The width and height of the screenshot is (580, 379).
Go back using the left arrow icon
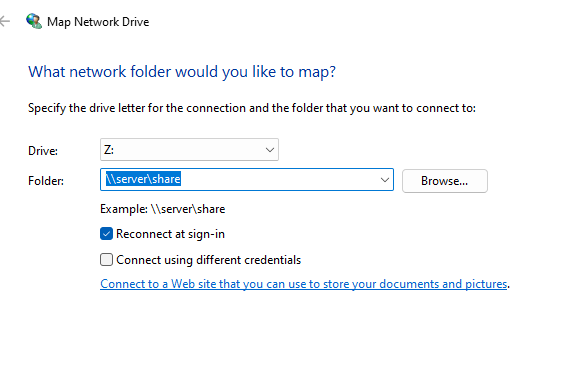pyautogui.click(x=5, y=21)
